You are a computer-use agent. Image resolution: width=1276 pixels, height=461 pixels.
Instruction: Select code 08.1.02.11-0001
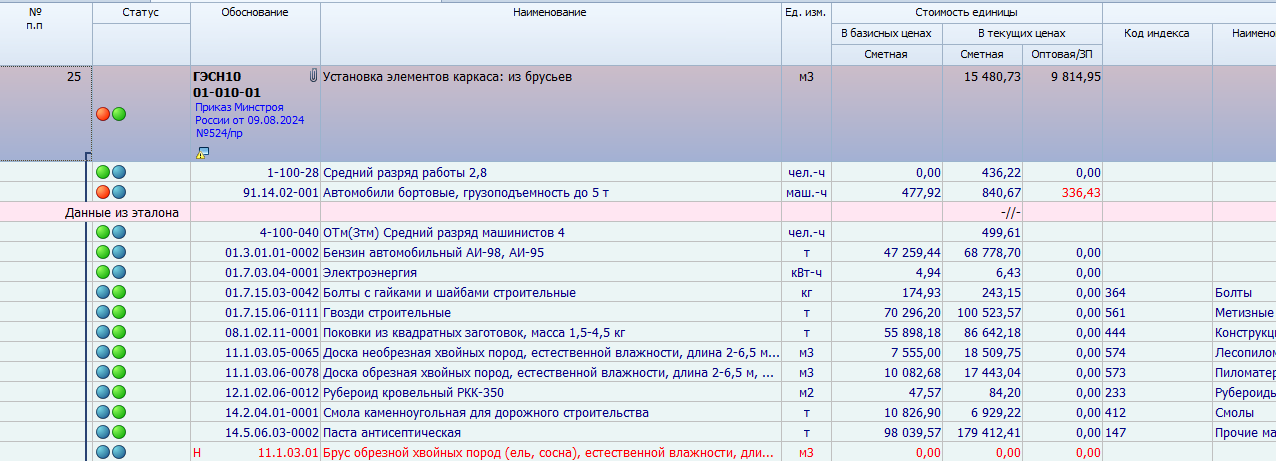[272, 332]
